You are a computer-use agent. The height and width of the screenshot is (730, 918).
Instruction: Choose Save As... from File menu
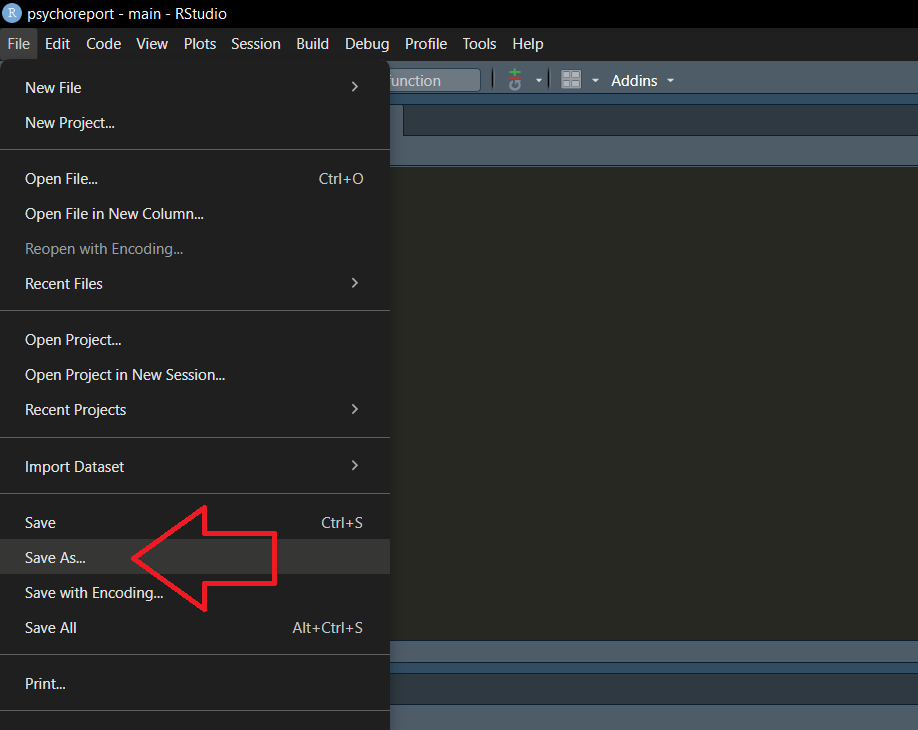[56, 558]
